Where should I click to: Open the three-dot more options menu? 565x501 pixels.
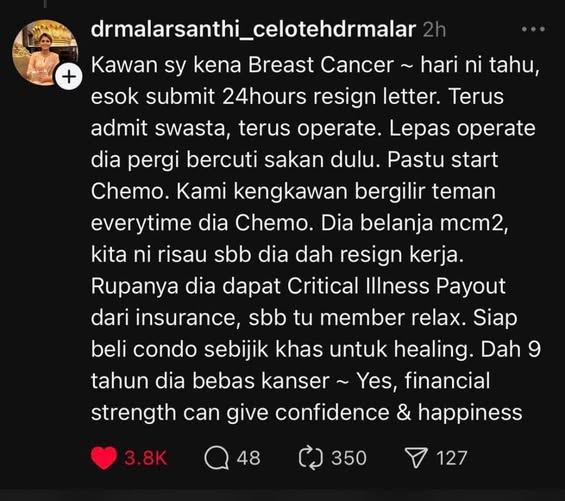533,29
